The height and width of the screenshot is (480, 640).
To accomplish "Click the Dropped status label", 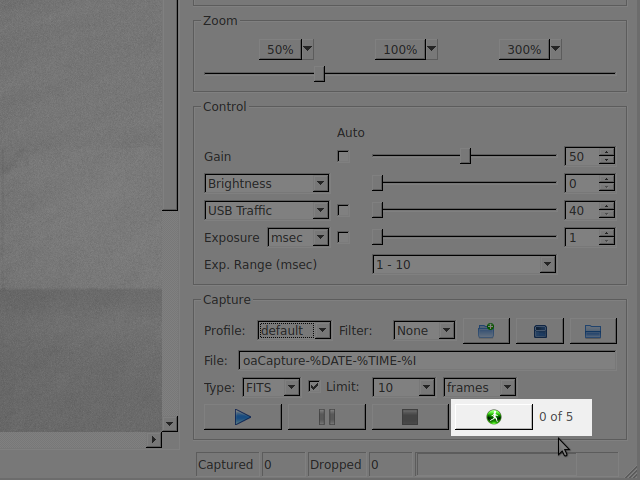I will pyautogui.click(x=336, y=464).
